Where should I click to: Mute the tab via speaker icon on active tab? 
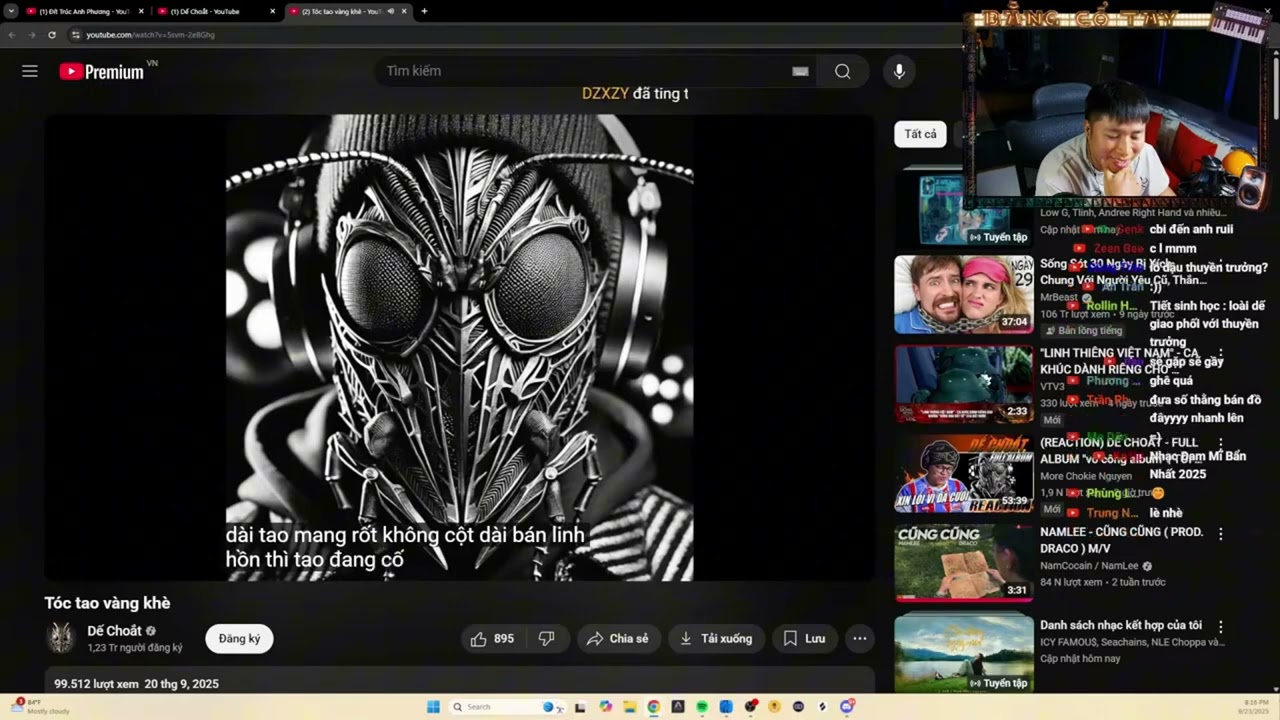(x=390, y=11)
